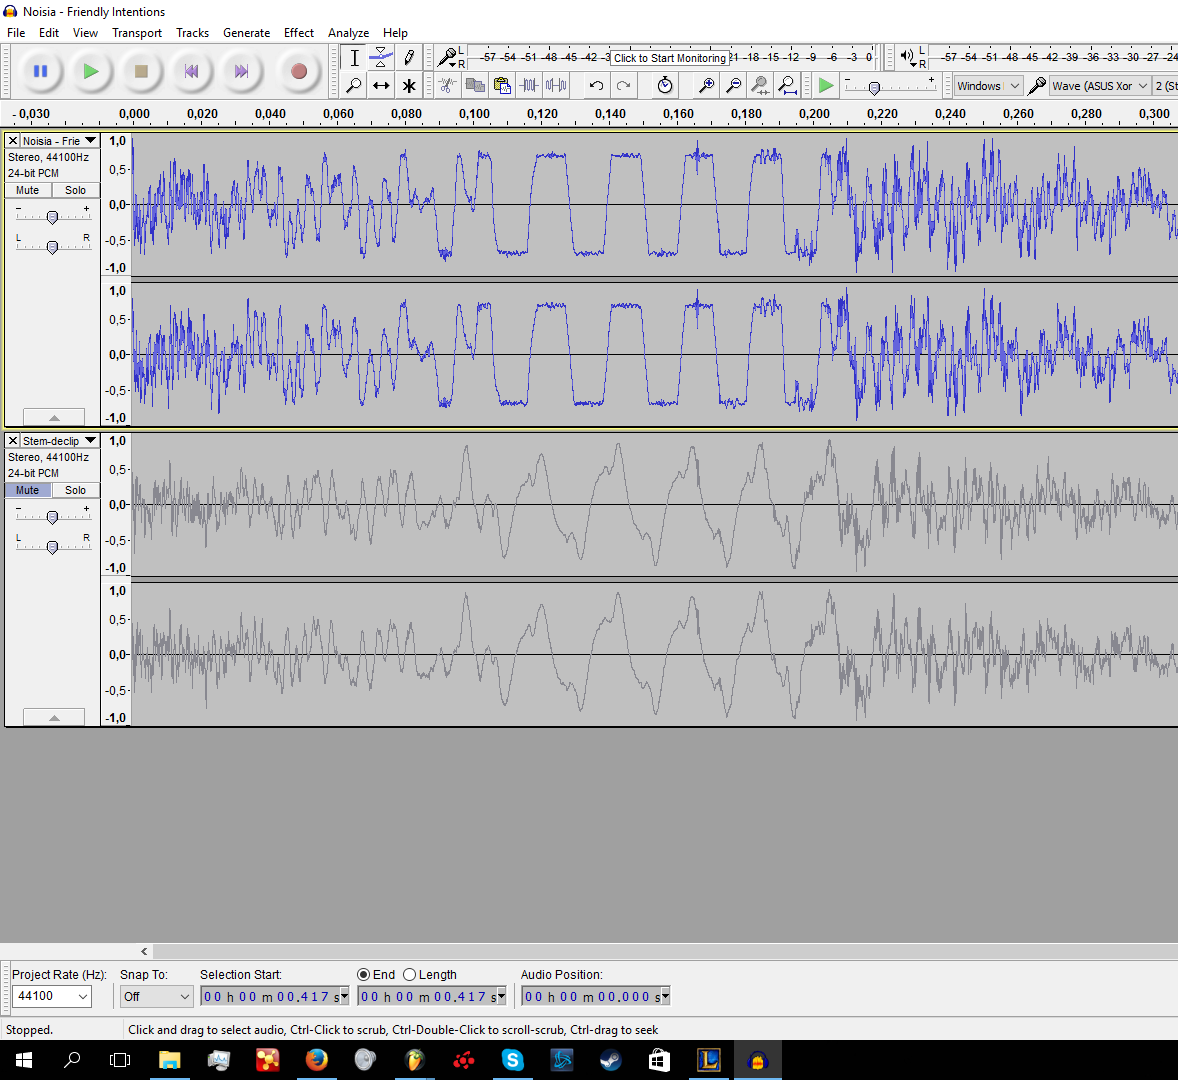Open the Generate menu
1178x1080 pixels.
pos(246,33)
